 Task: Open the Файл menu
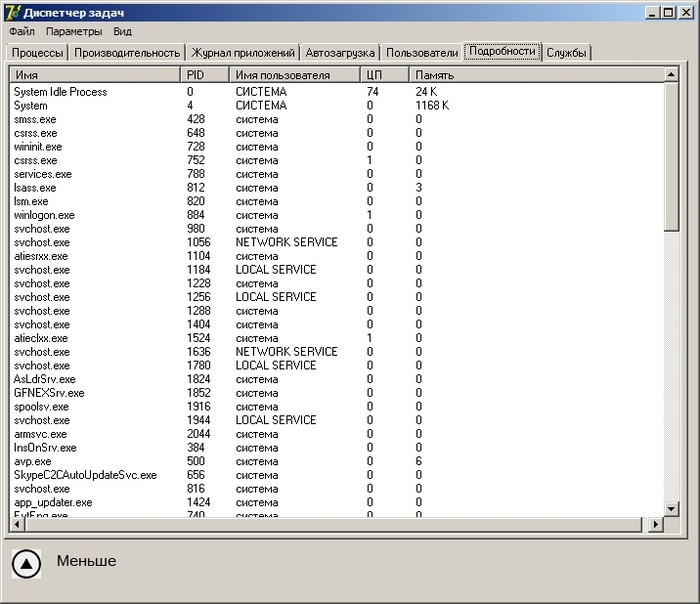[x=21, y=32]
